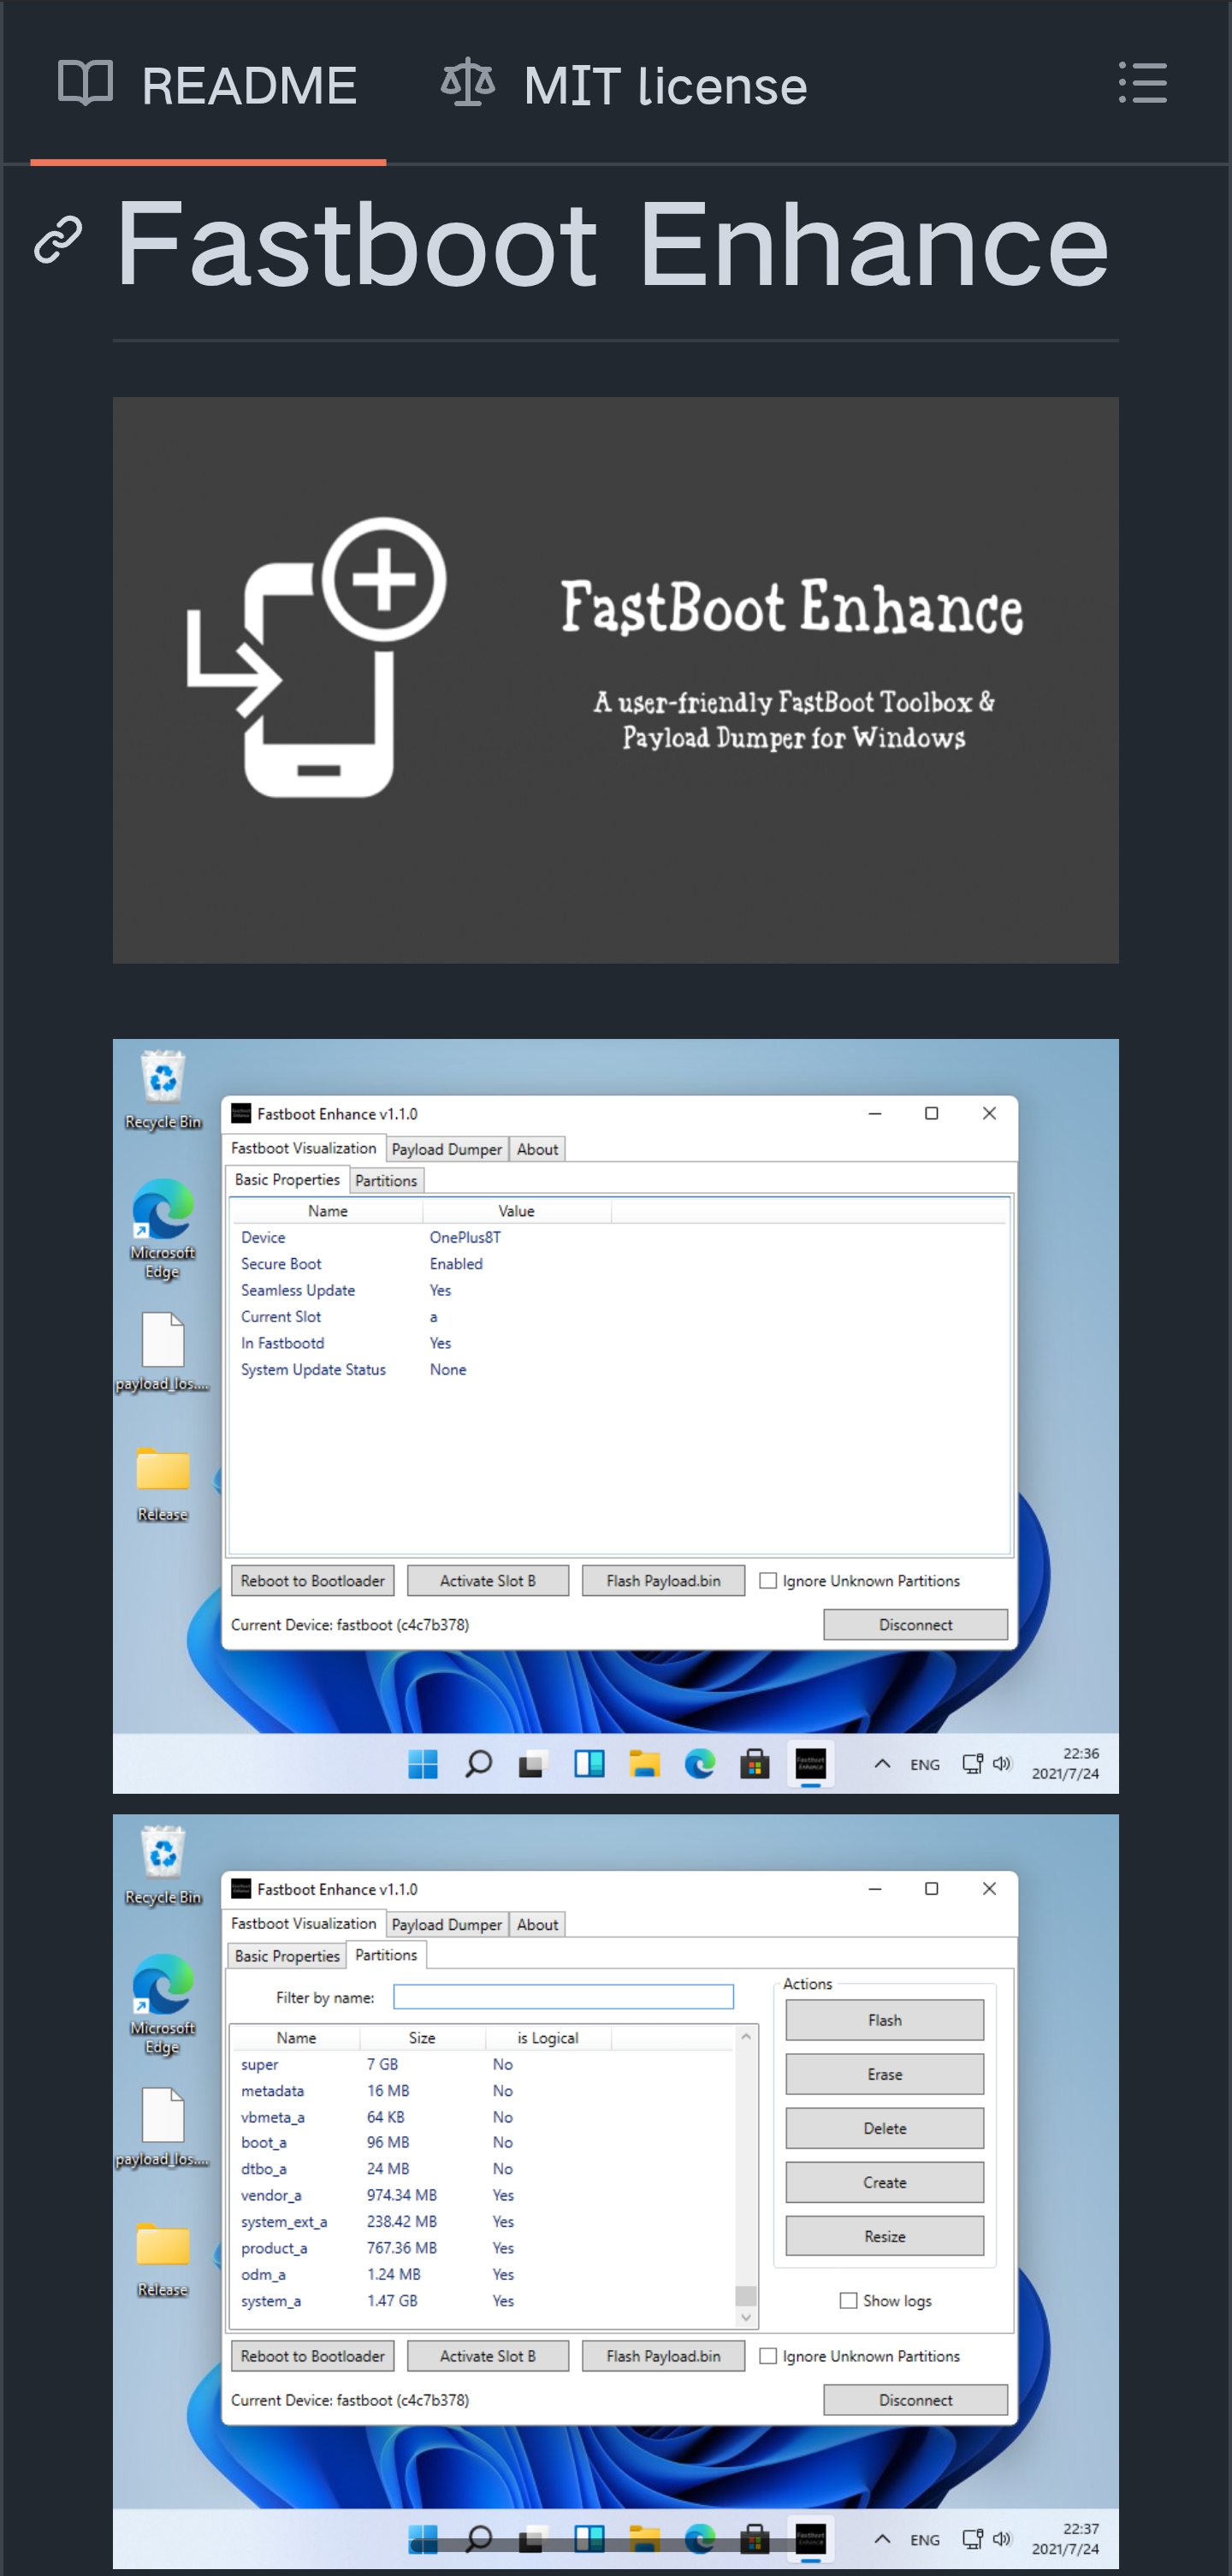Click the anchor link icon beside Fastboot Enhance heading
The image size is (1232, 2576).
coord(58,240)
